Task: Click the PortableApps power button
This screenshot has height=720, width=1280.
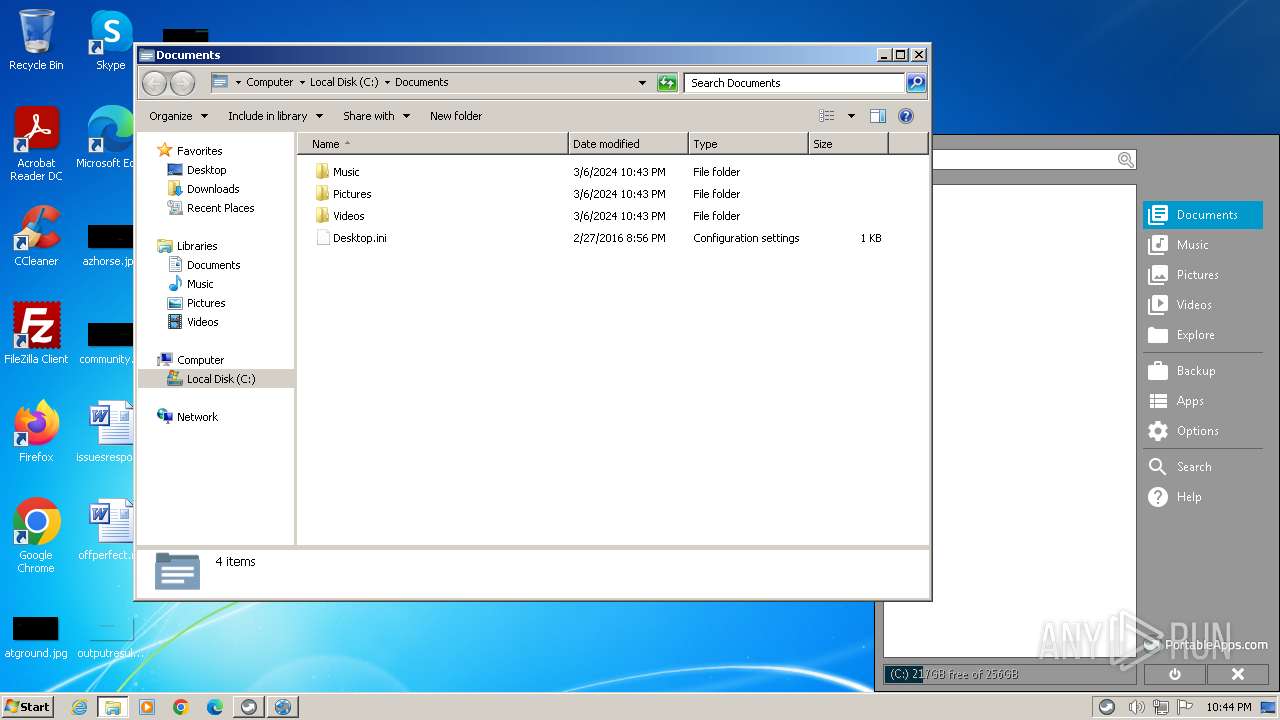Action: coord(1174,674)
